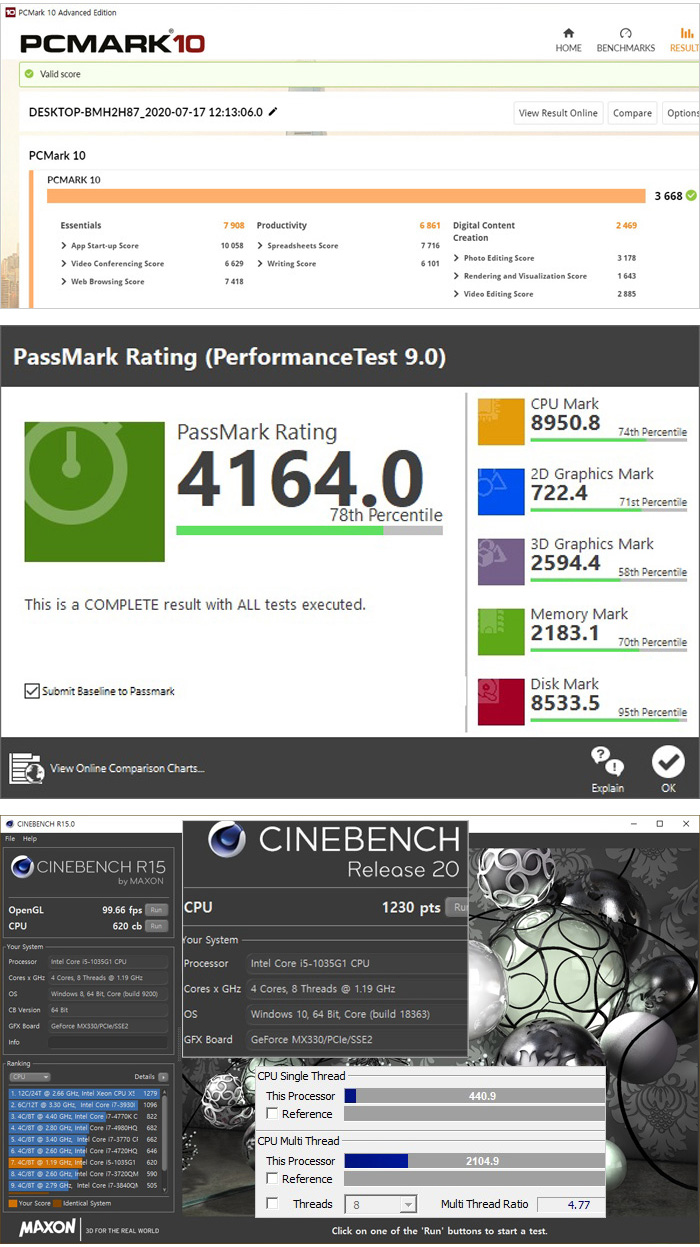Click the PassMark Rating percentile progress bar
Screen dimensions: 700x1247
(308, 530)
